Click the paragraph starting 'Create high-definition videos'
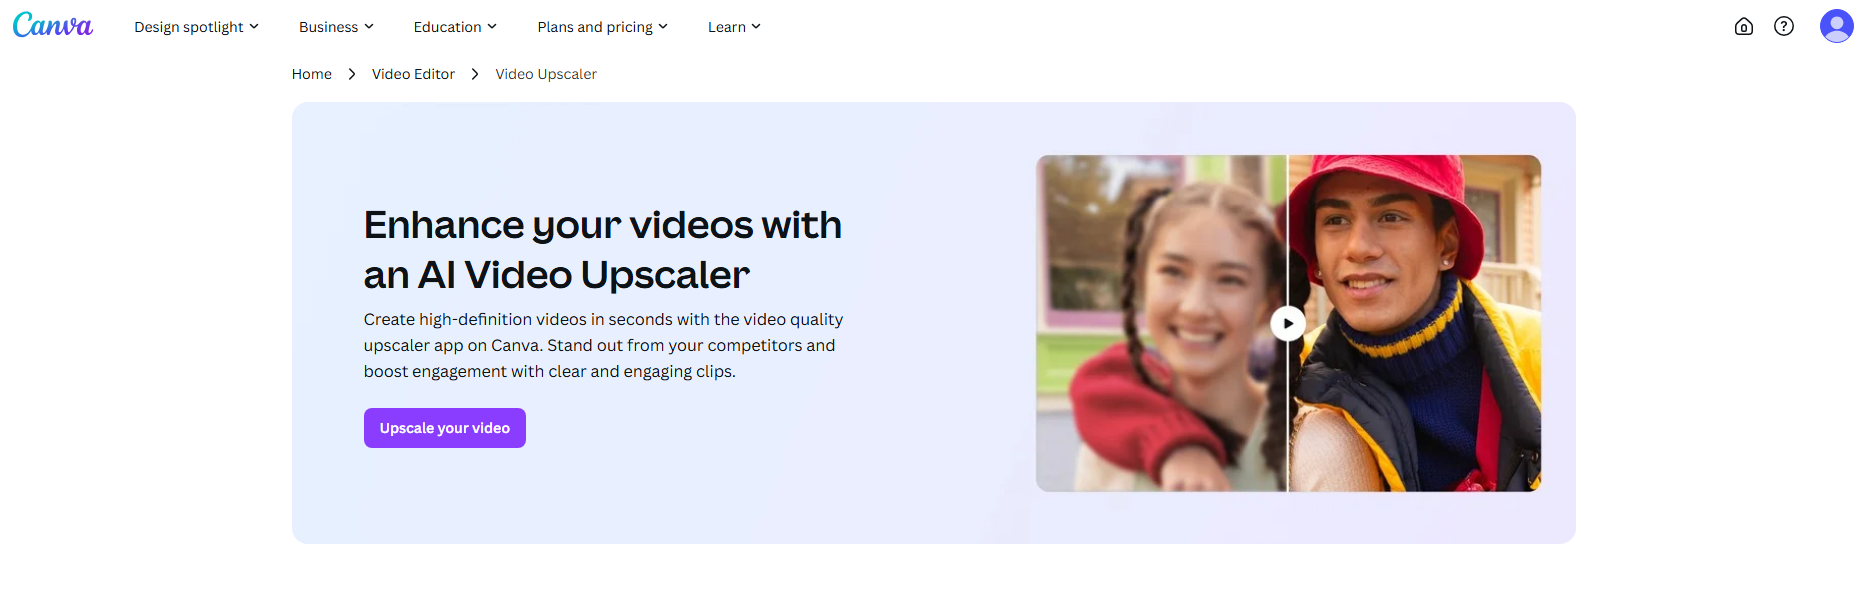The height and width of the screenshot is (595, 1871). 603,345
